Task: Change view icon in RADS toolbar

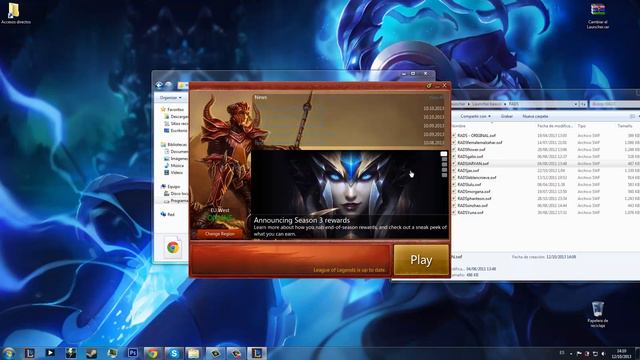Action: pyautogui.click(x=632, y=116)
